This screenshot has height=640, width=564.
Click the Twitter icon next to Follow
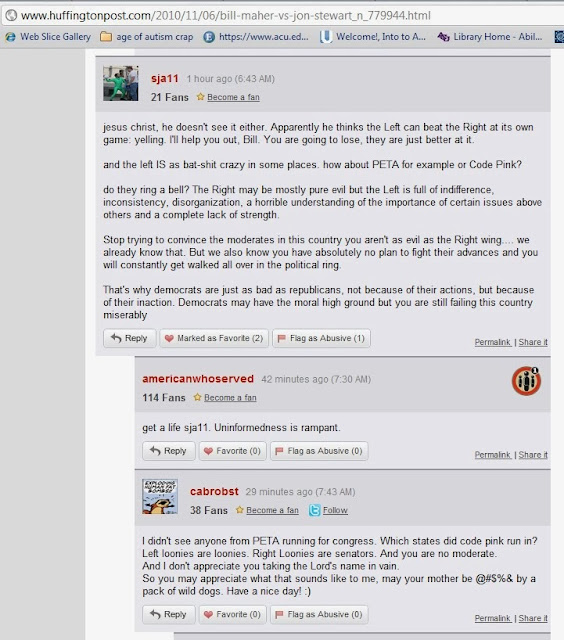click(314, 510)
